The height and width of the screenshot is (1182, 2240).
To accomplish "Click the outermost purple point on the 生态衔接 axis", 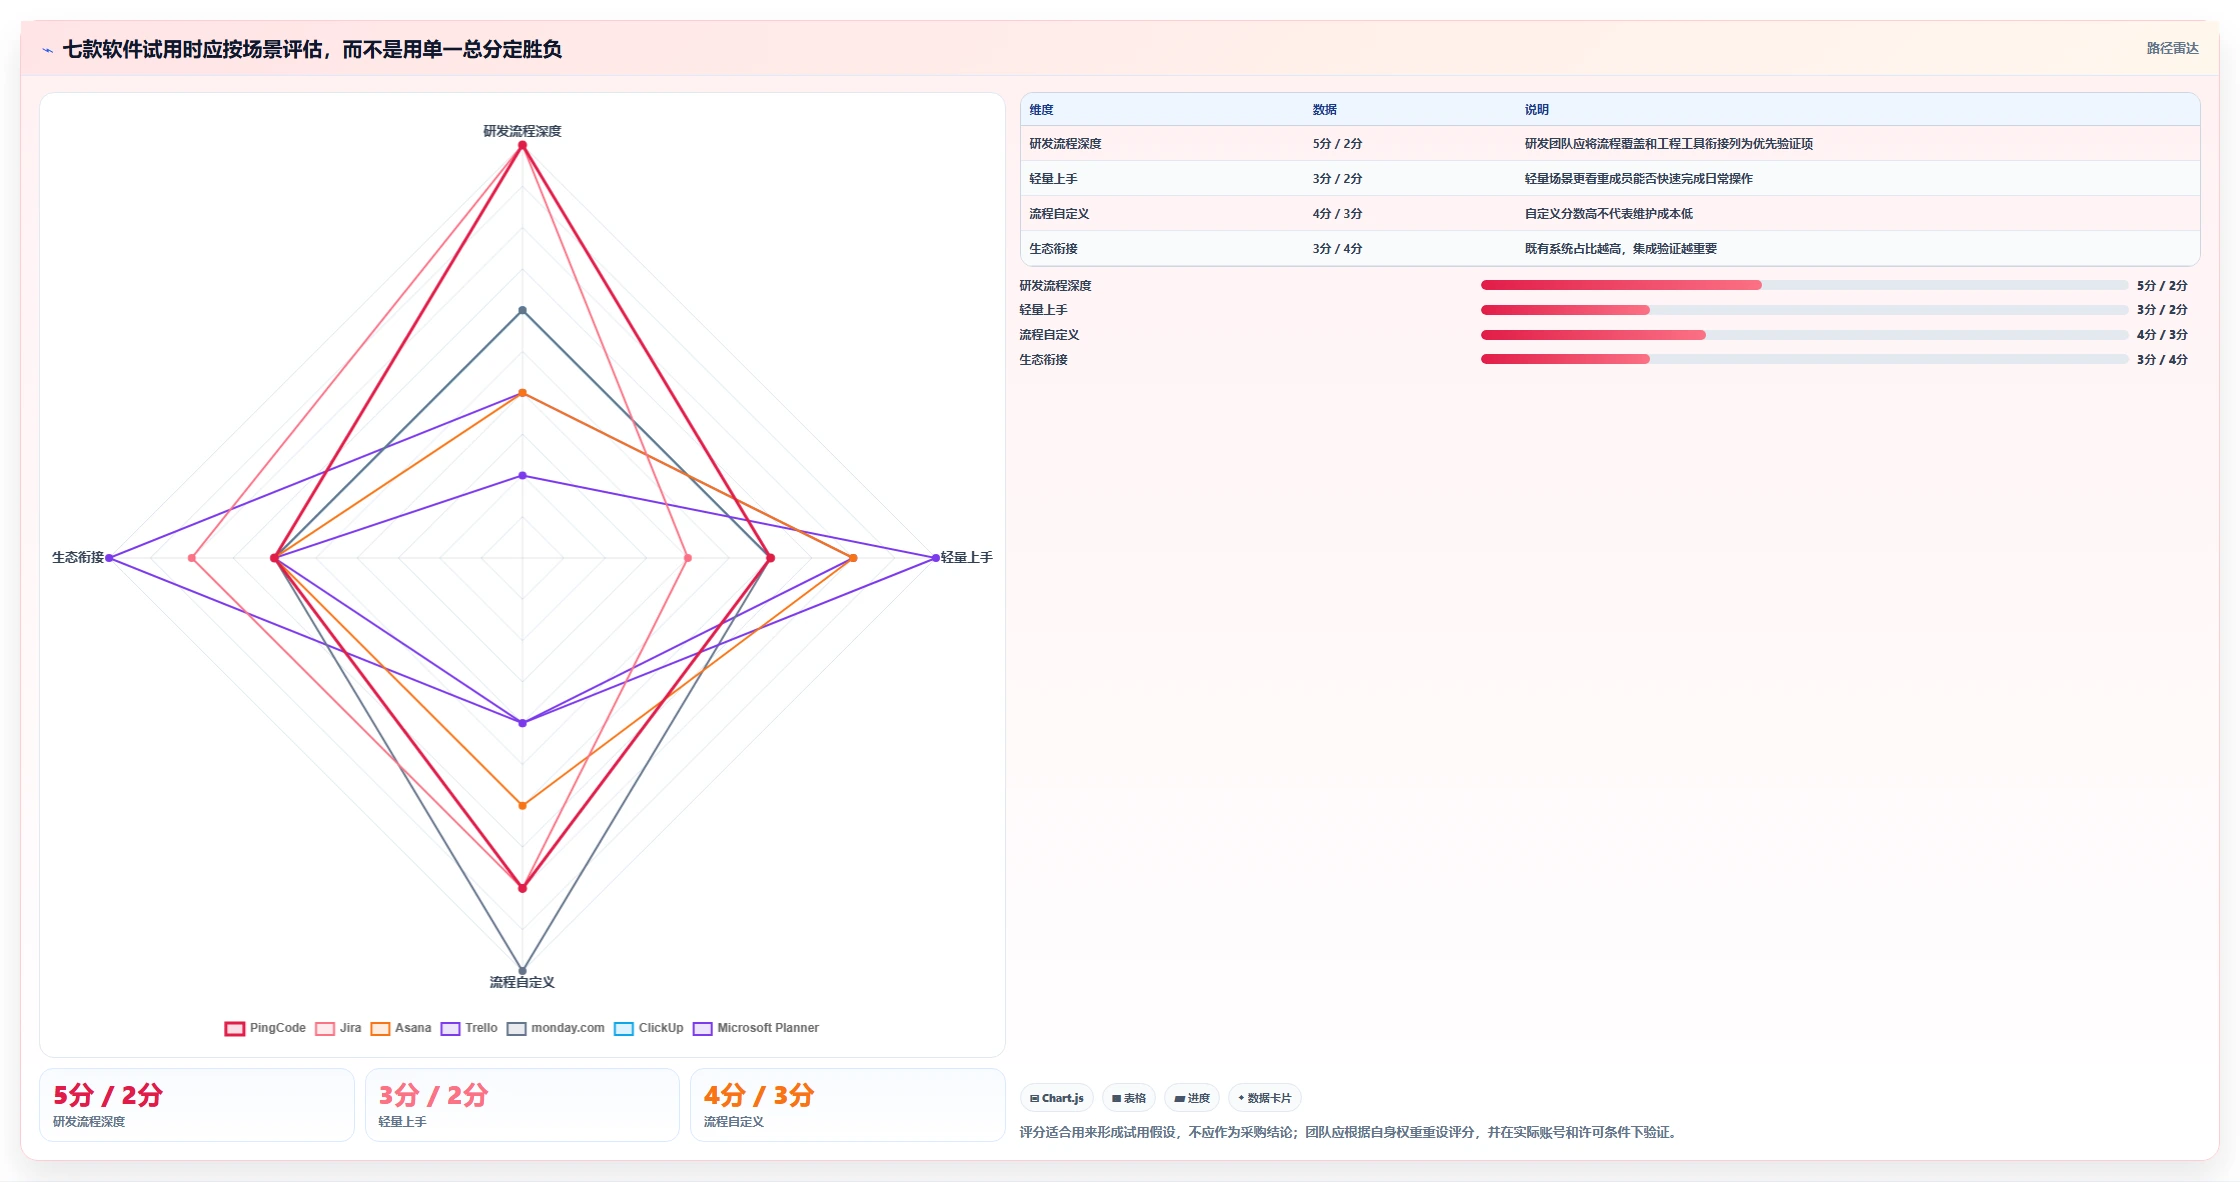I will [109, 558].
